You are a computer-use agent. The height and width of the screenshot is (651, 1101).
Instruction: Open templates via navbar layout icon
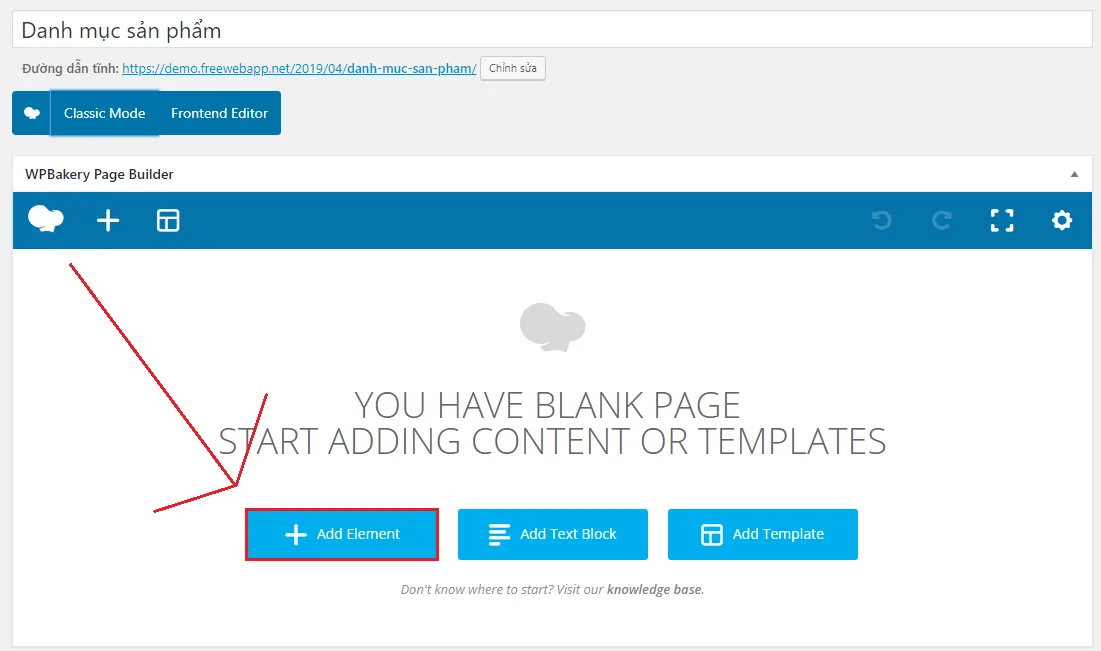point(168,221)
